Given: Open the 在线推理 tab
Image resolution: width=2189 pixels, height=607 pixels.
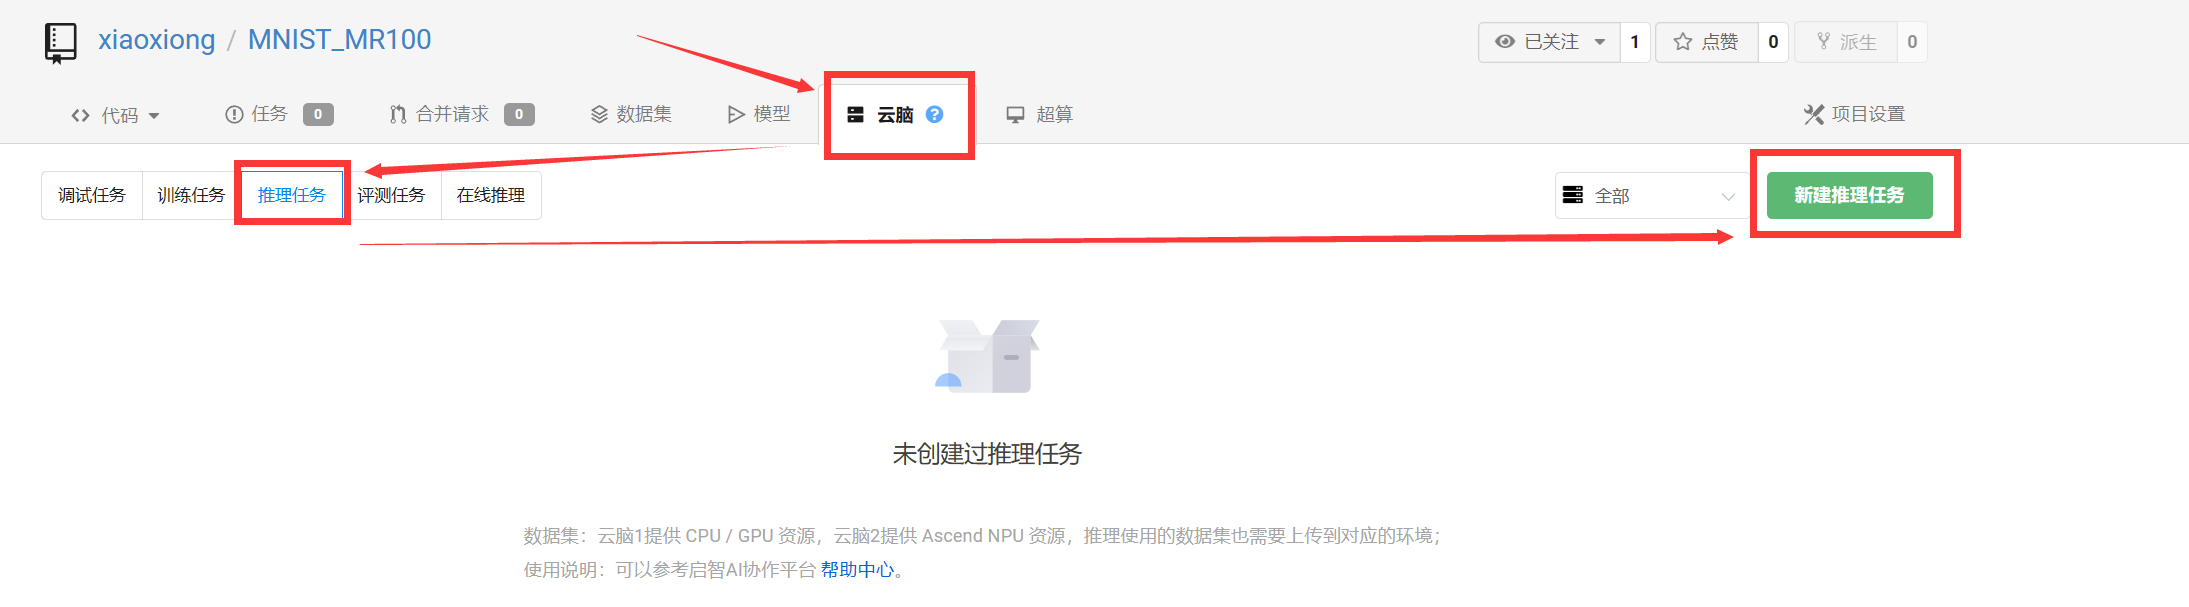Looking at the screenshot, I should [491, 195].
